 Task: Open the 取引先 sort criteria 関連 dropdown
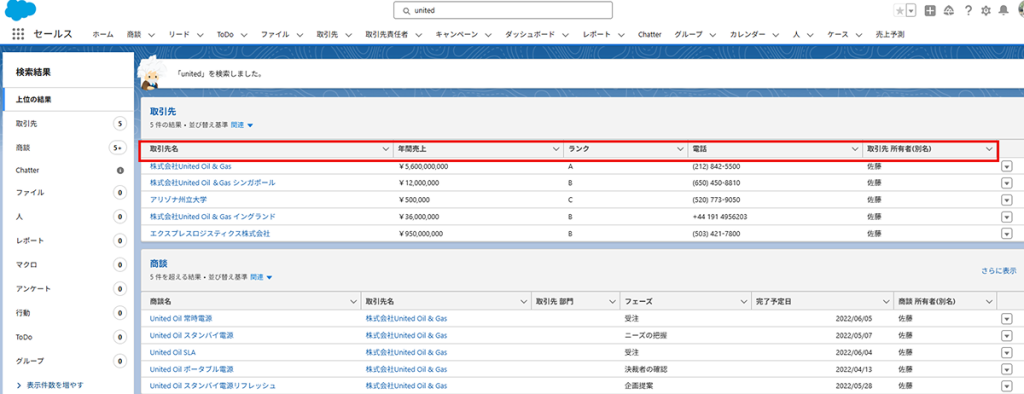[242, 124]
